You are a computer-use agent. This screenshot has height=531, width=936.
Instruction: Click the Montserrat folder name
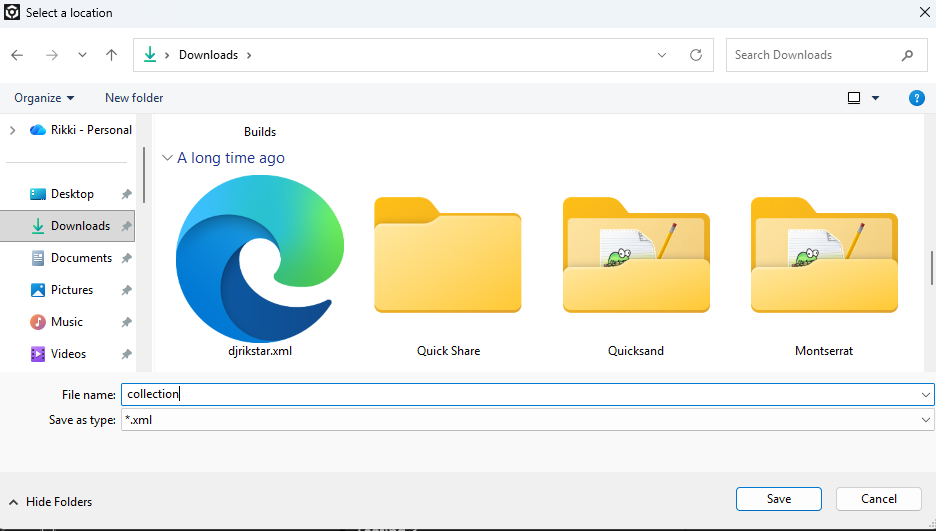[824, 351]
